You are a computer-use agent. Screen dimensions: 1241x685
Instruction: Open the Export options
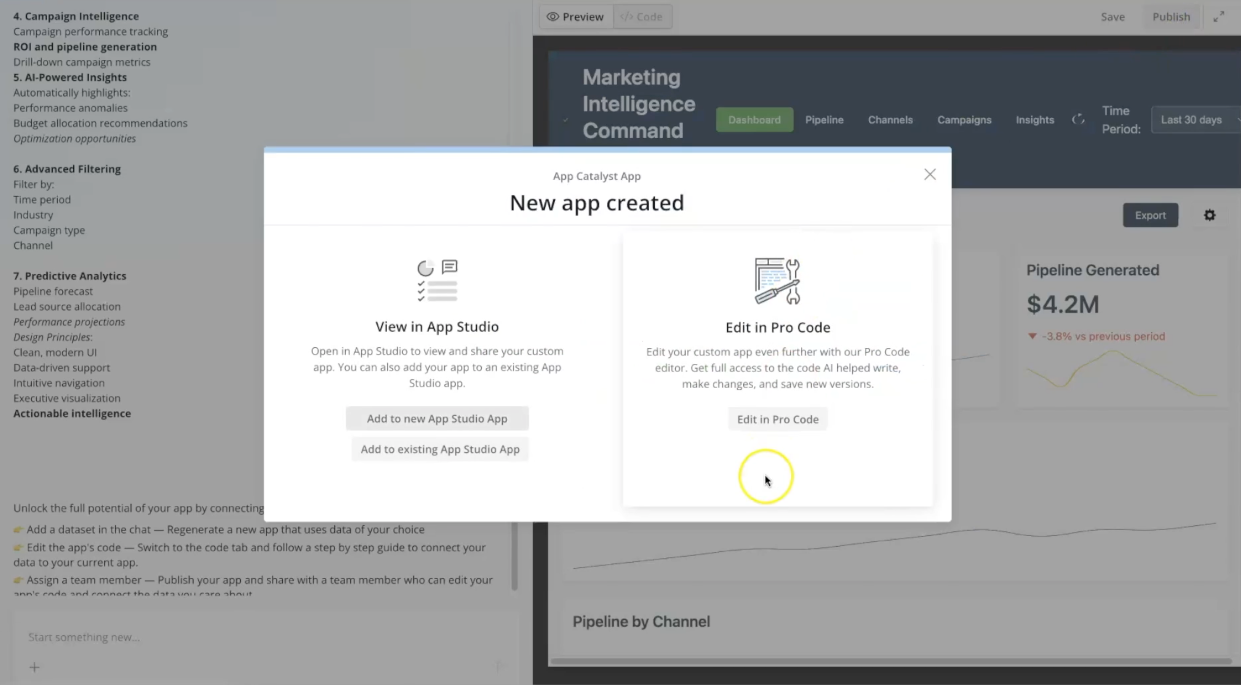coord(1150,215)
